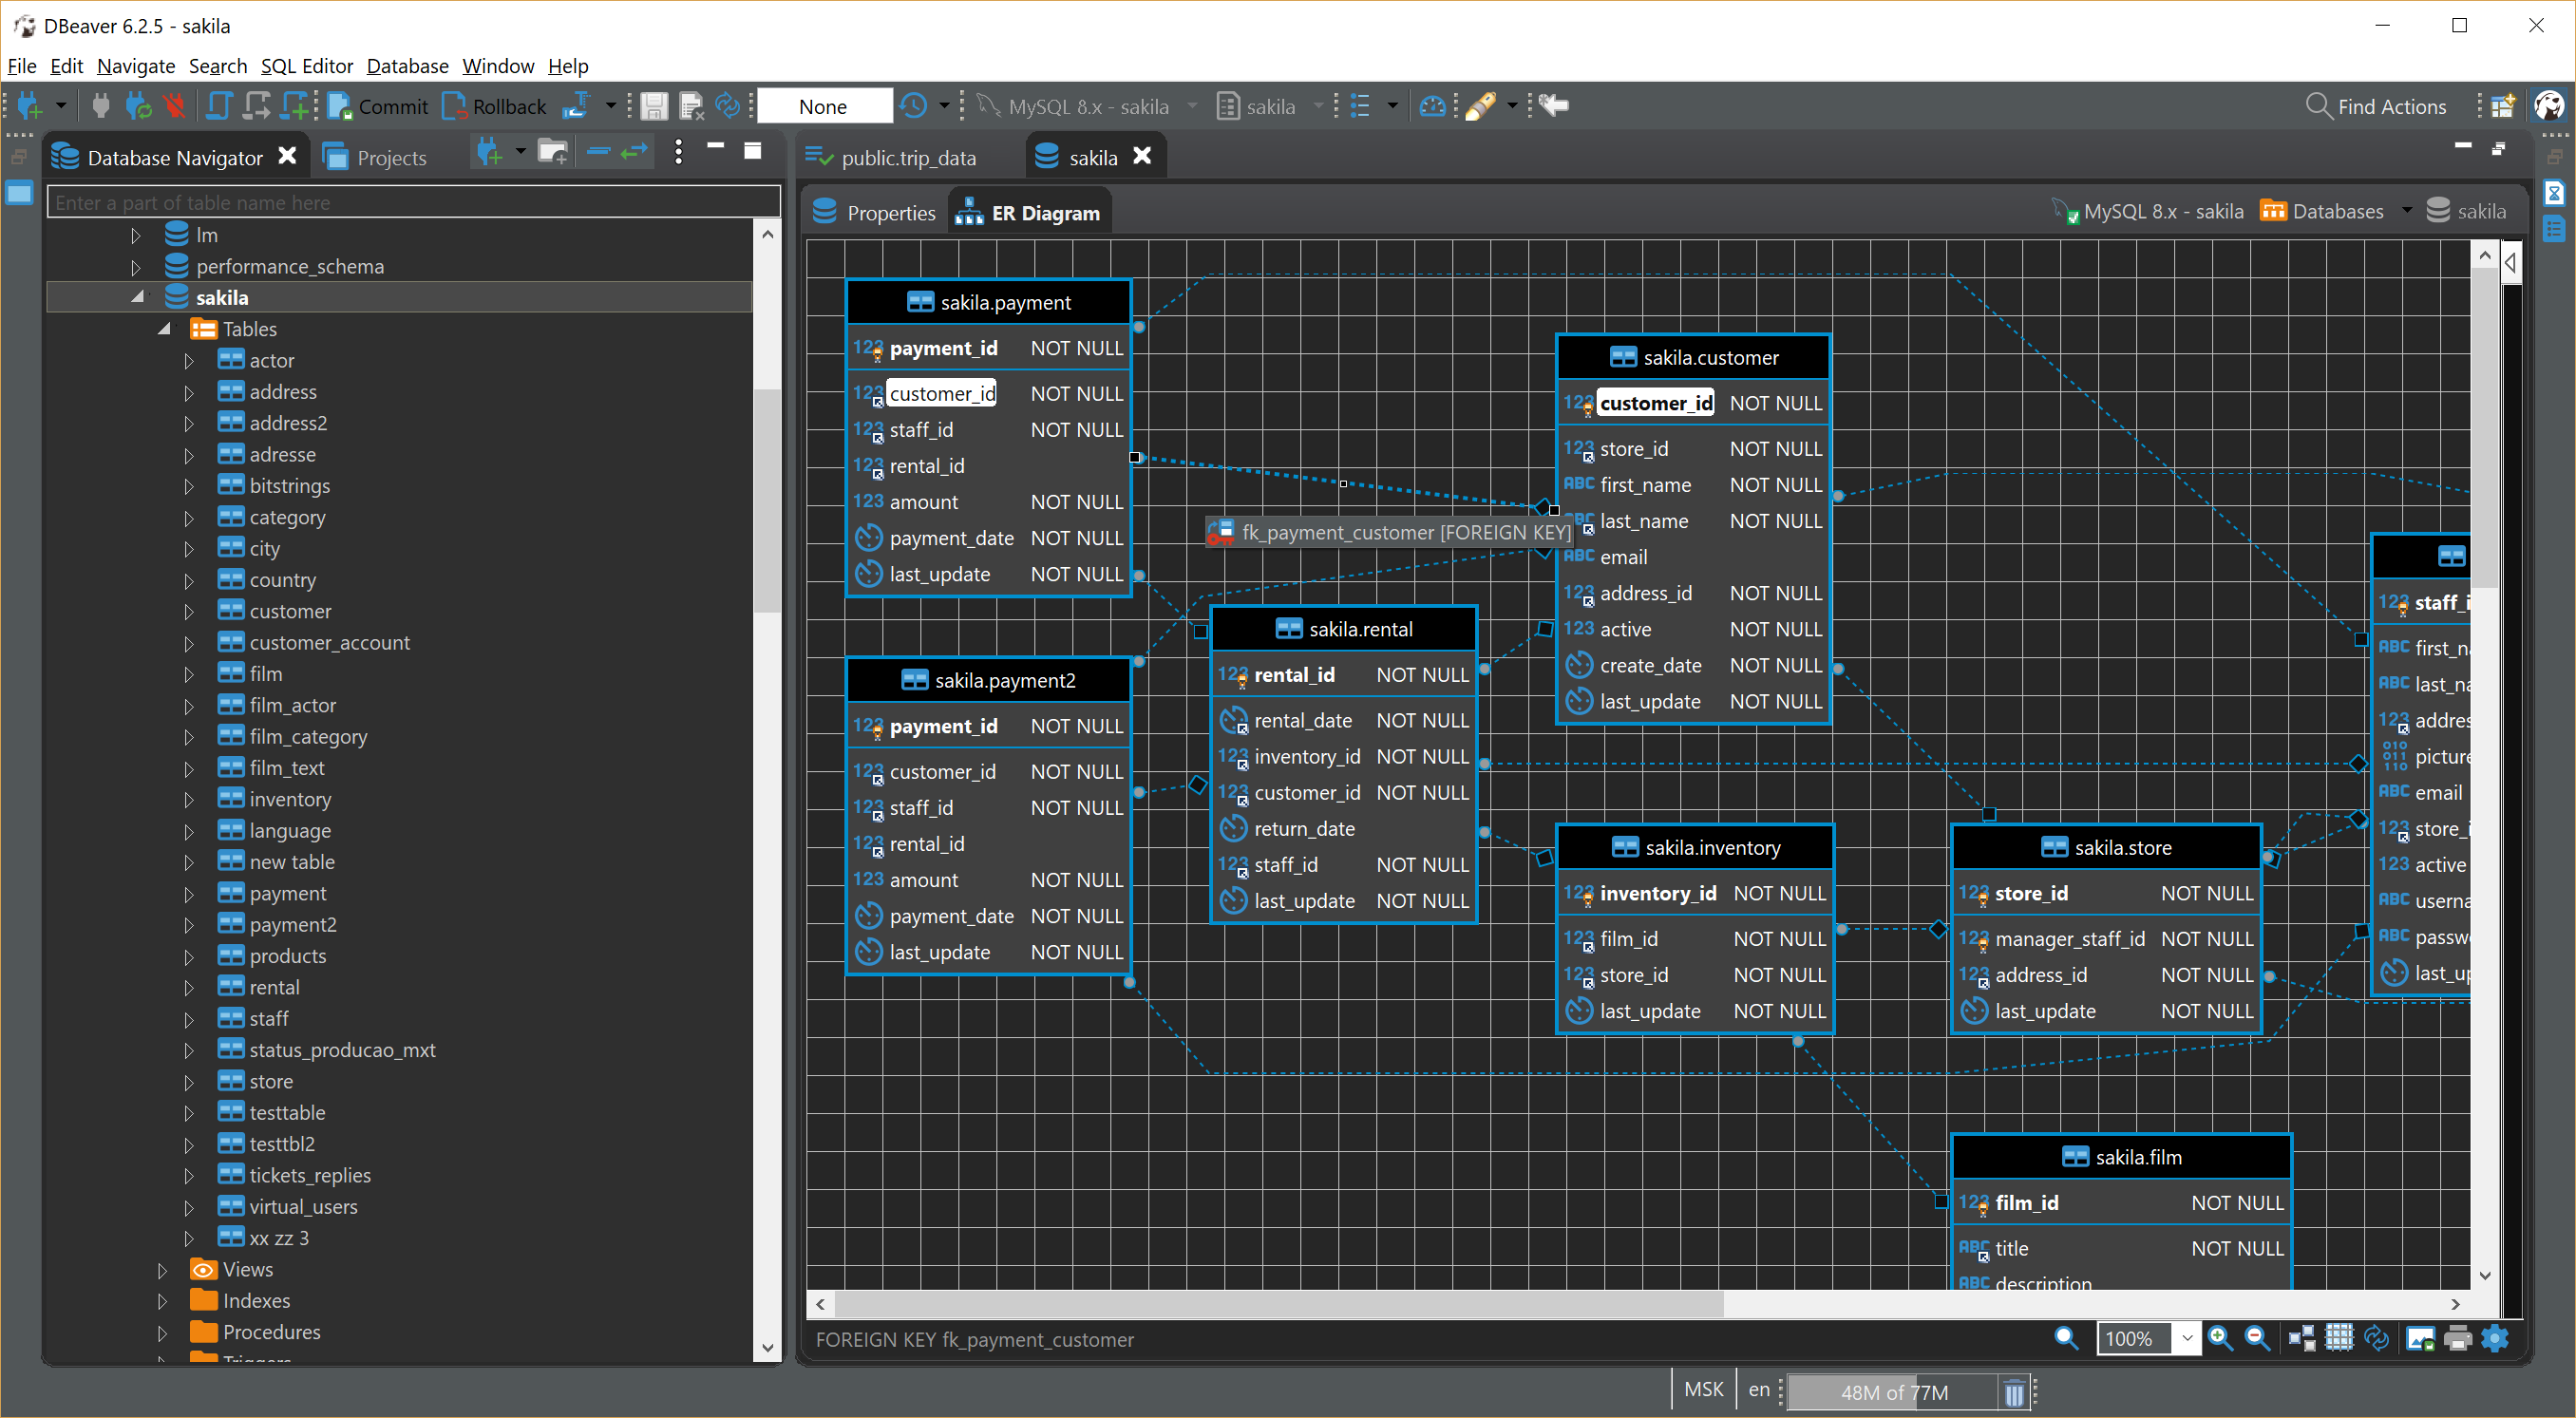Select the public.trip_data tab
Screen dimensions: 2576x1418
[x=904, y=156]
